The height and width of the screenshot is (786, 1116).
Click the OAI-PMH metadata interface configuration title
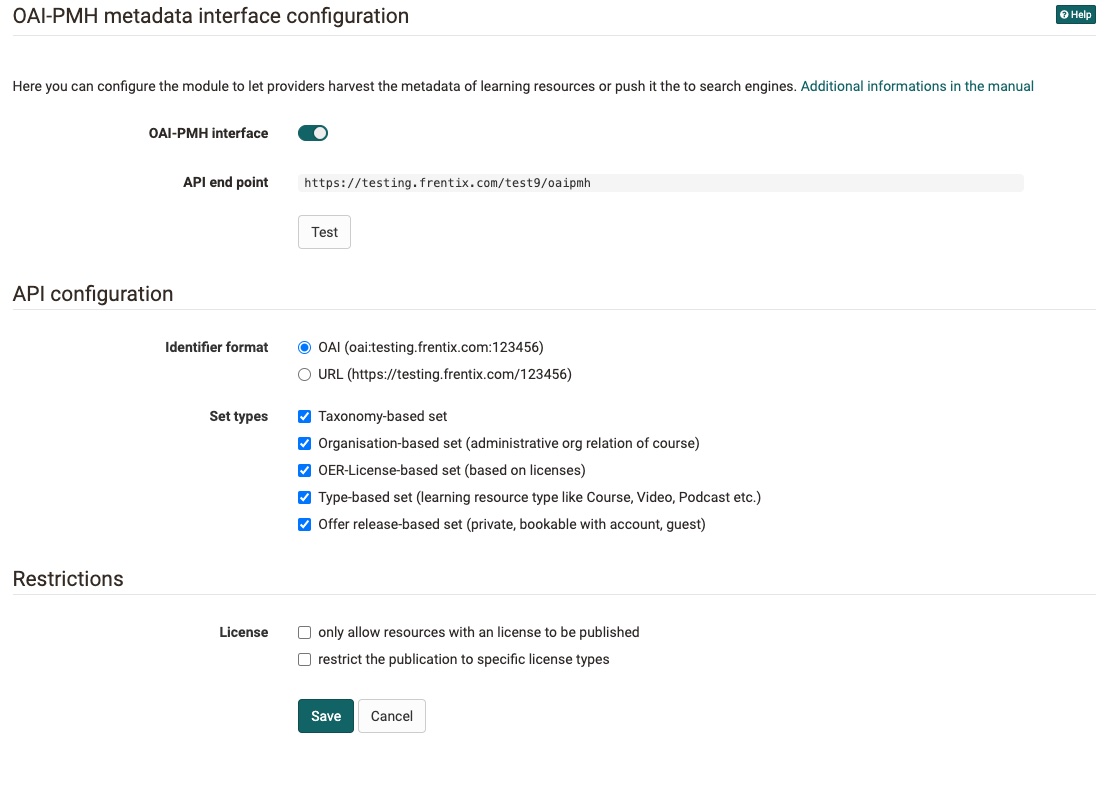click(x=210, y=16)
